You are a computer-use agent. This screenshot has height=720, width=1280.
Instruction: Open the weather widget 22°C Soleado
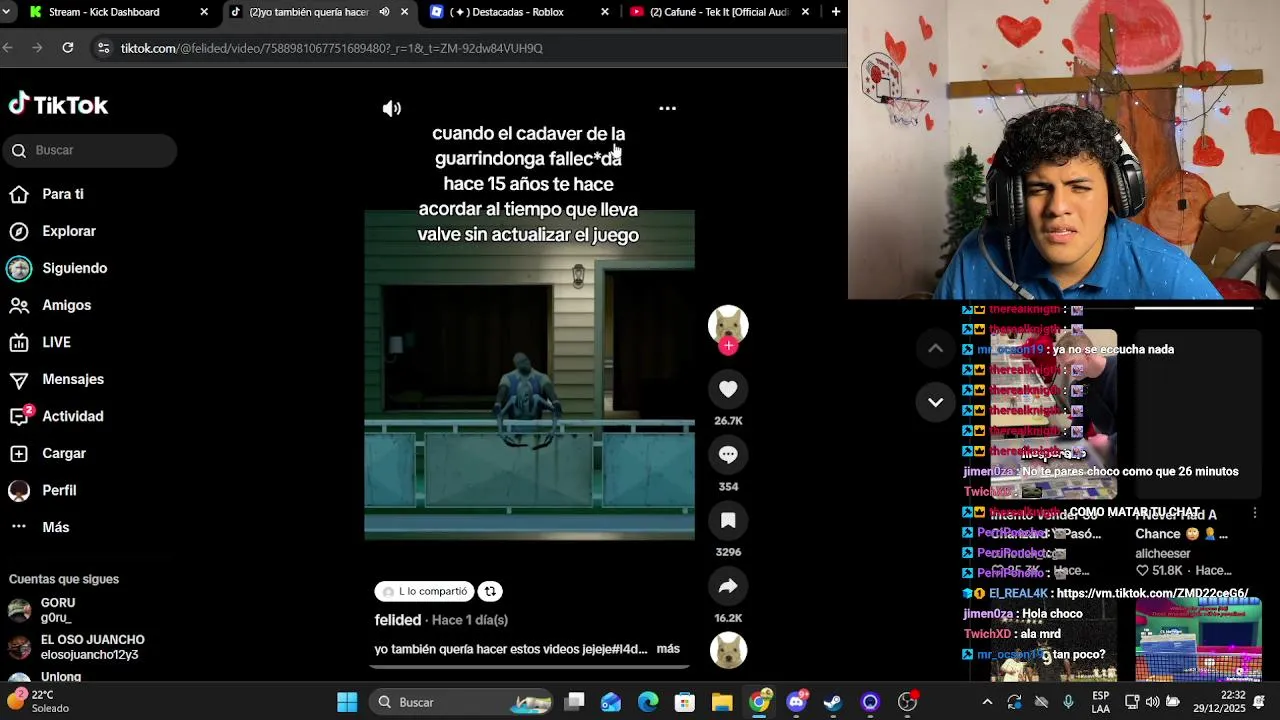pos(38,702)
